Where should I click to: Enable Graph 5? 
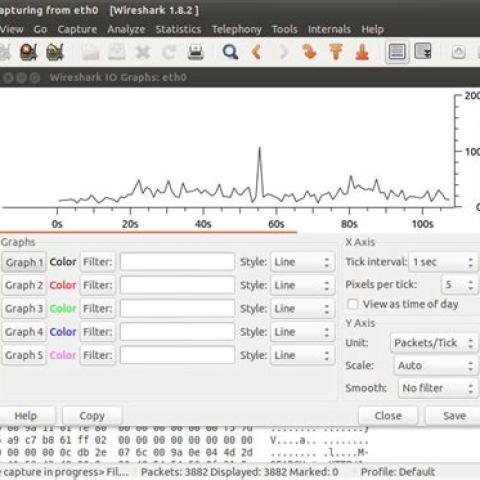24,355
